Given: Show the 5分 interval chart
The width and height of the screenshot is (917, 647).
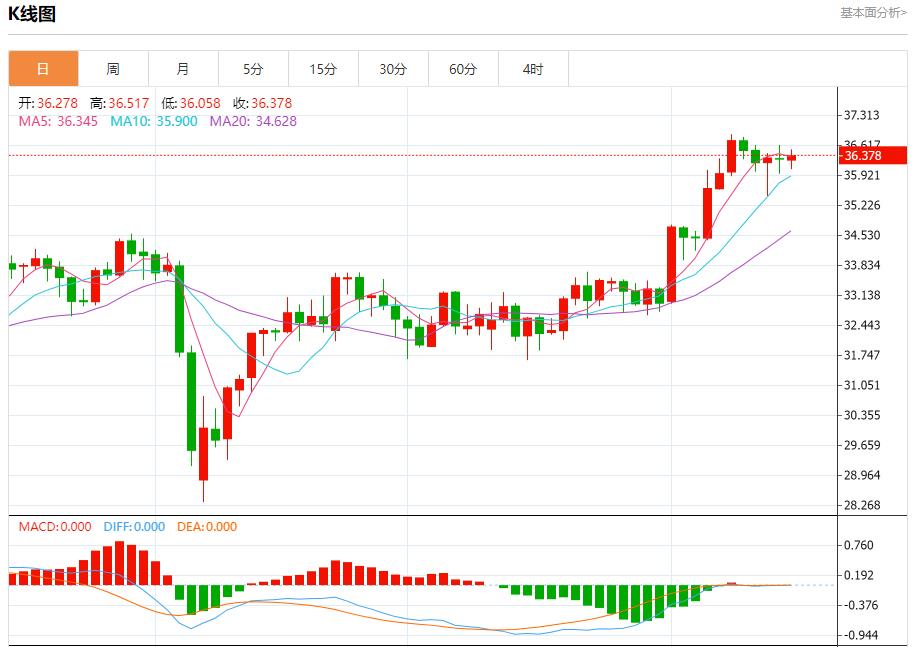Looking at the screenshot, I should (253, 69).
